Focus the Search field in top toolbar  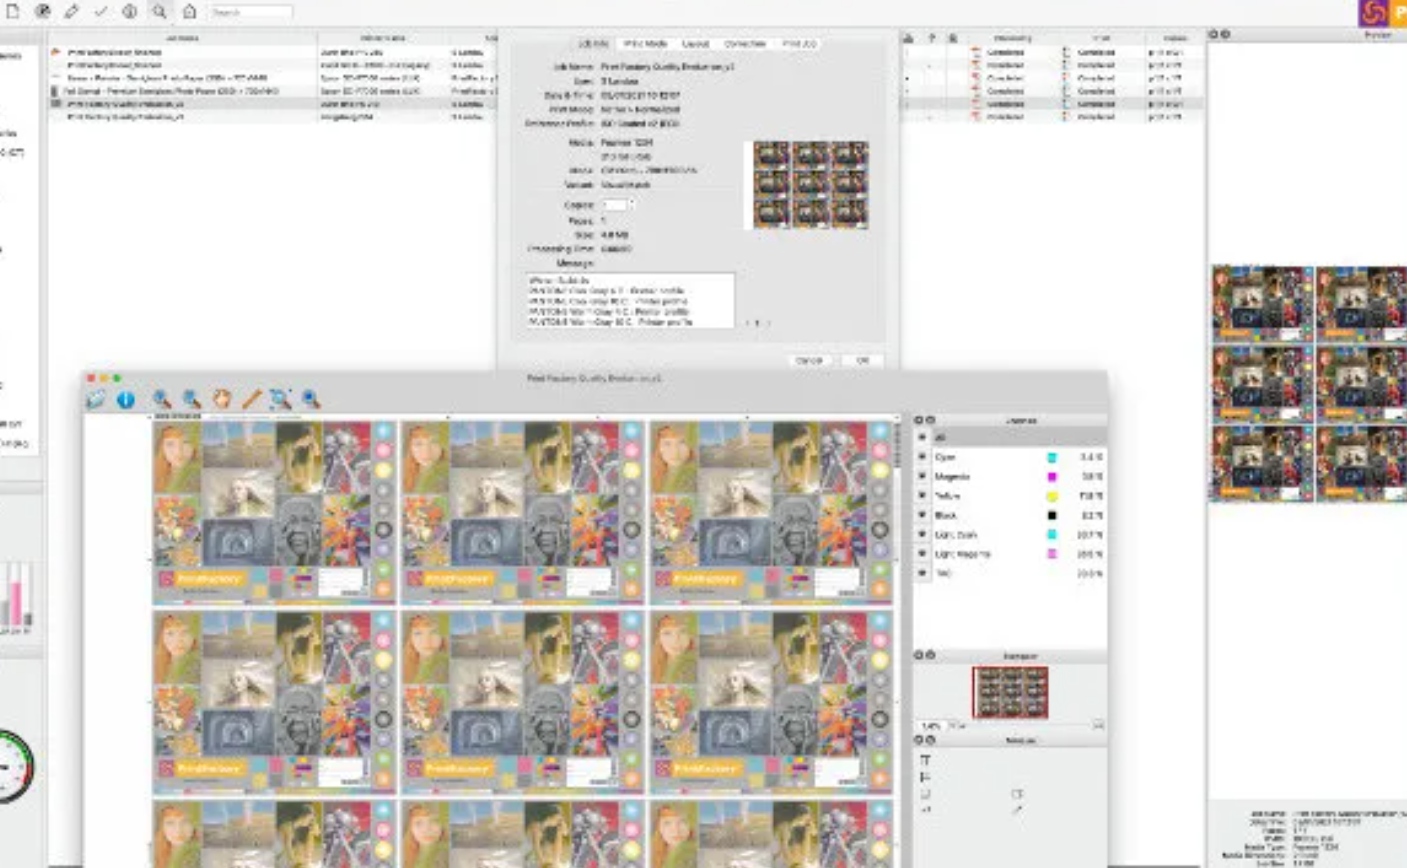click(251, 12)
